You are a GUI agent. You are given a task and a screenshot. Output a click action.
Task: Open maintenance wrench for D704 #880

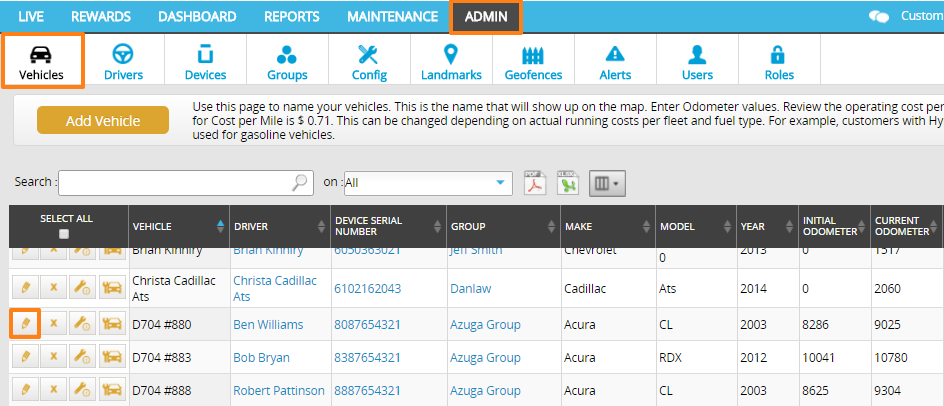(82, 324)
